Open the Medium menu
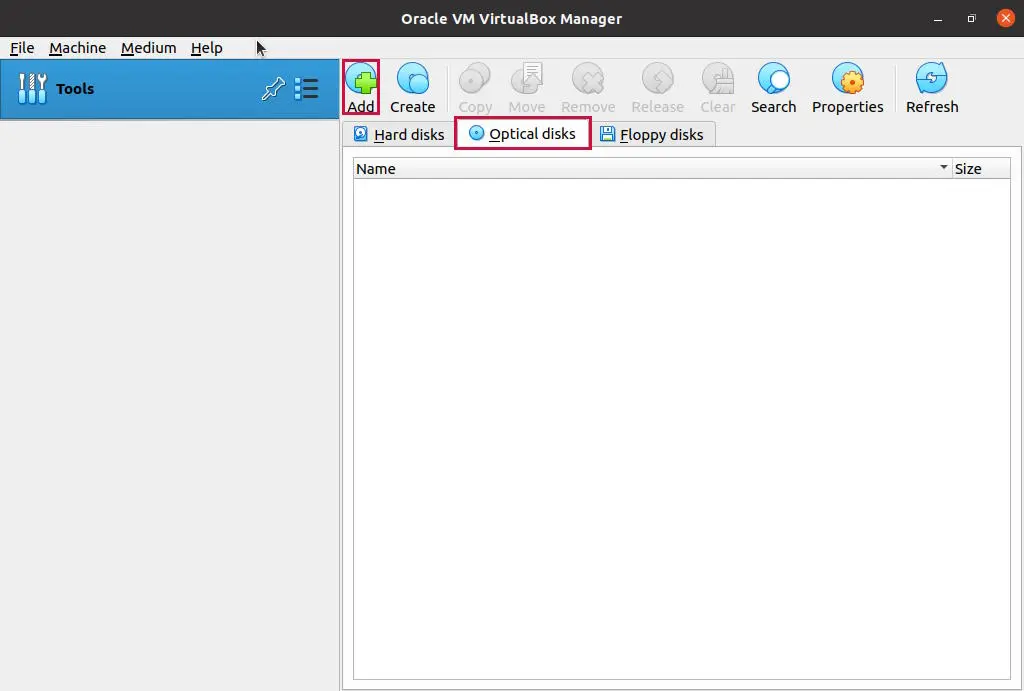The height and width of the screenshot is (691, 1024). [x=148, y=48]
